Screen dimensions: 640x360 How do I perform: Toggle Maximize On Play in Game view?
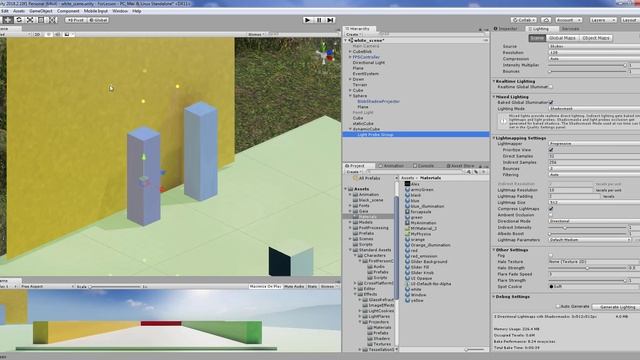pos(265,287)
